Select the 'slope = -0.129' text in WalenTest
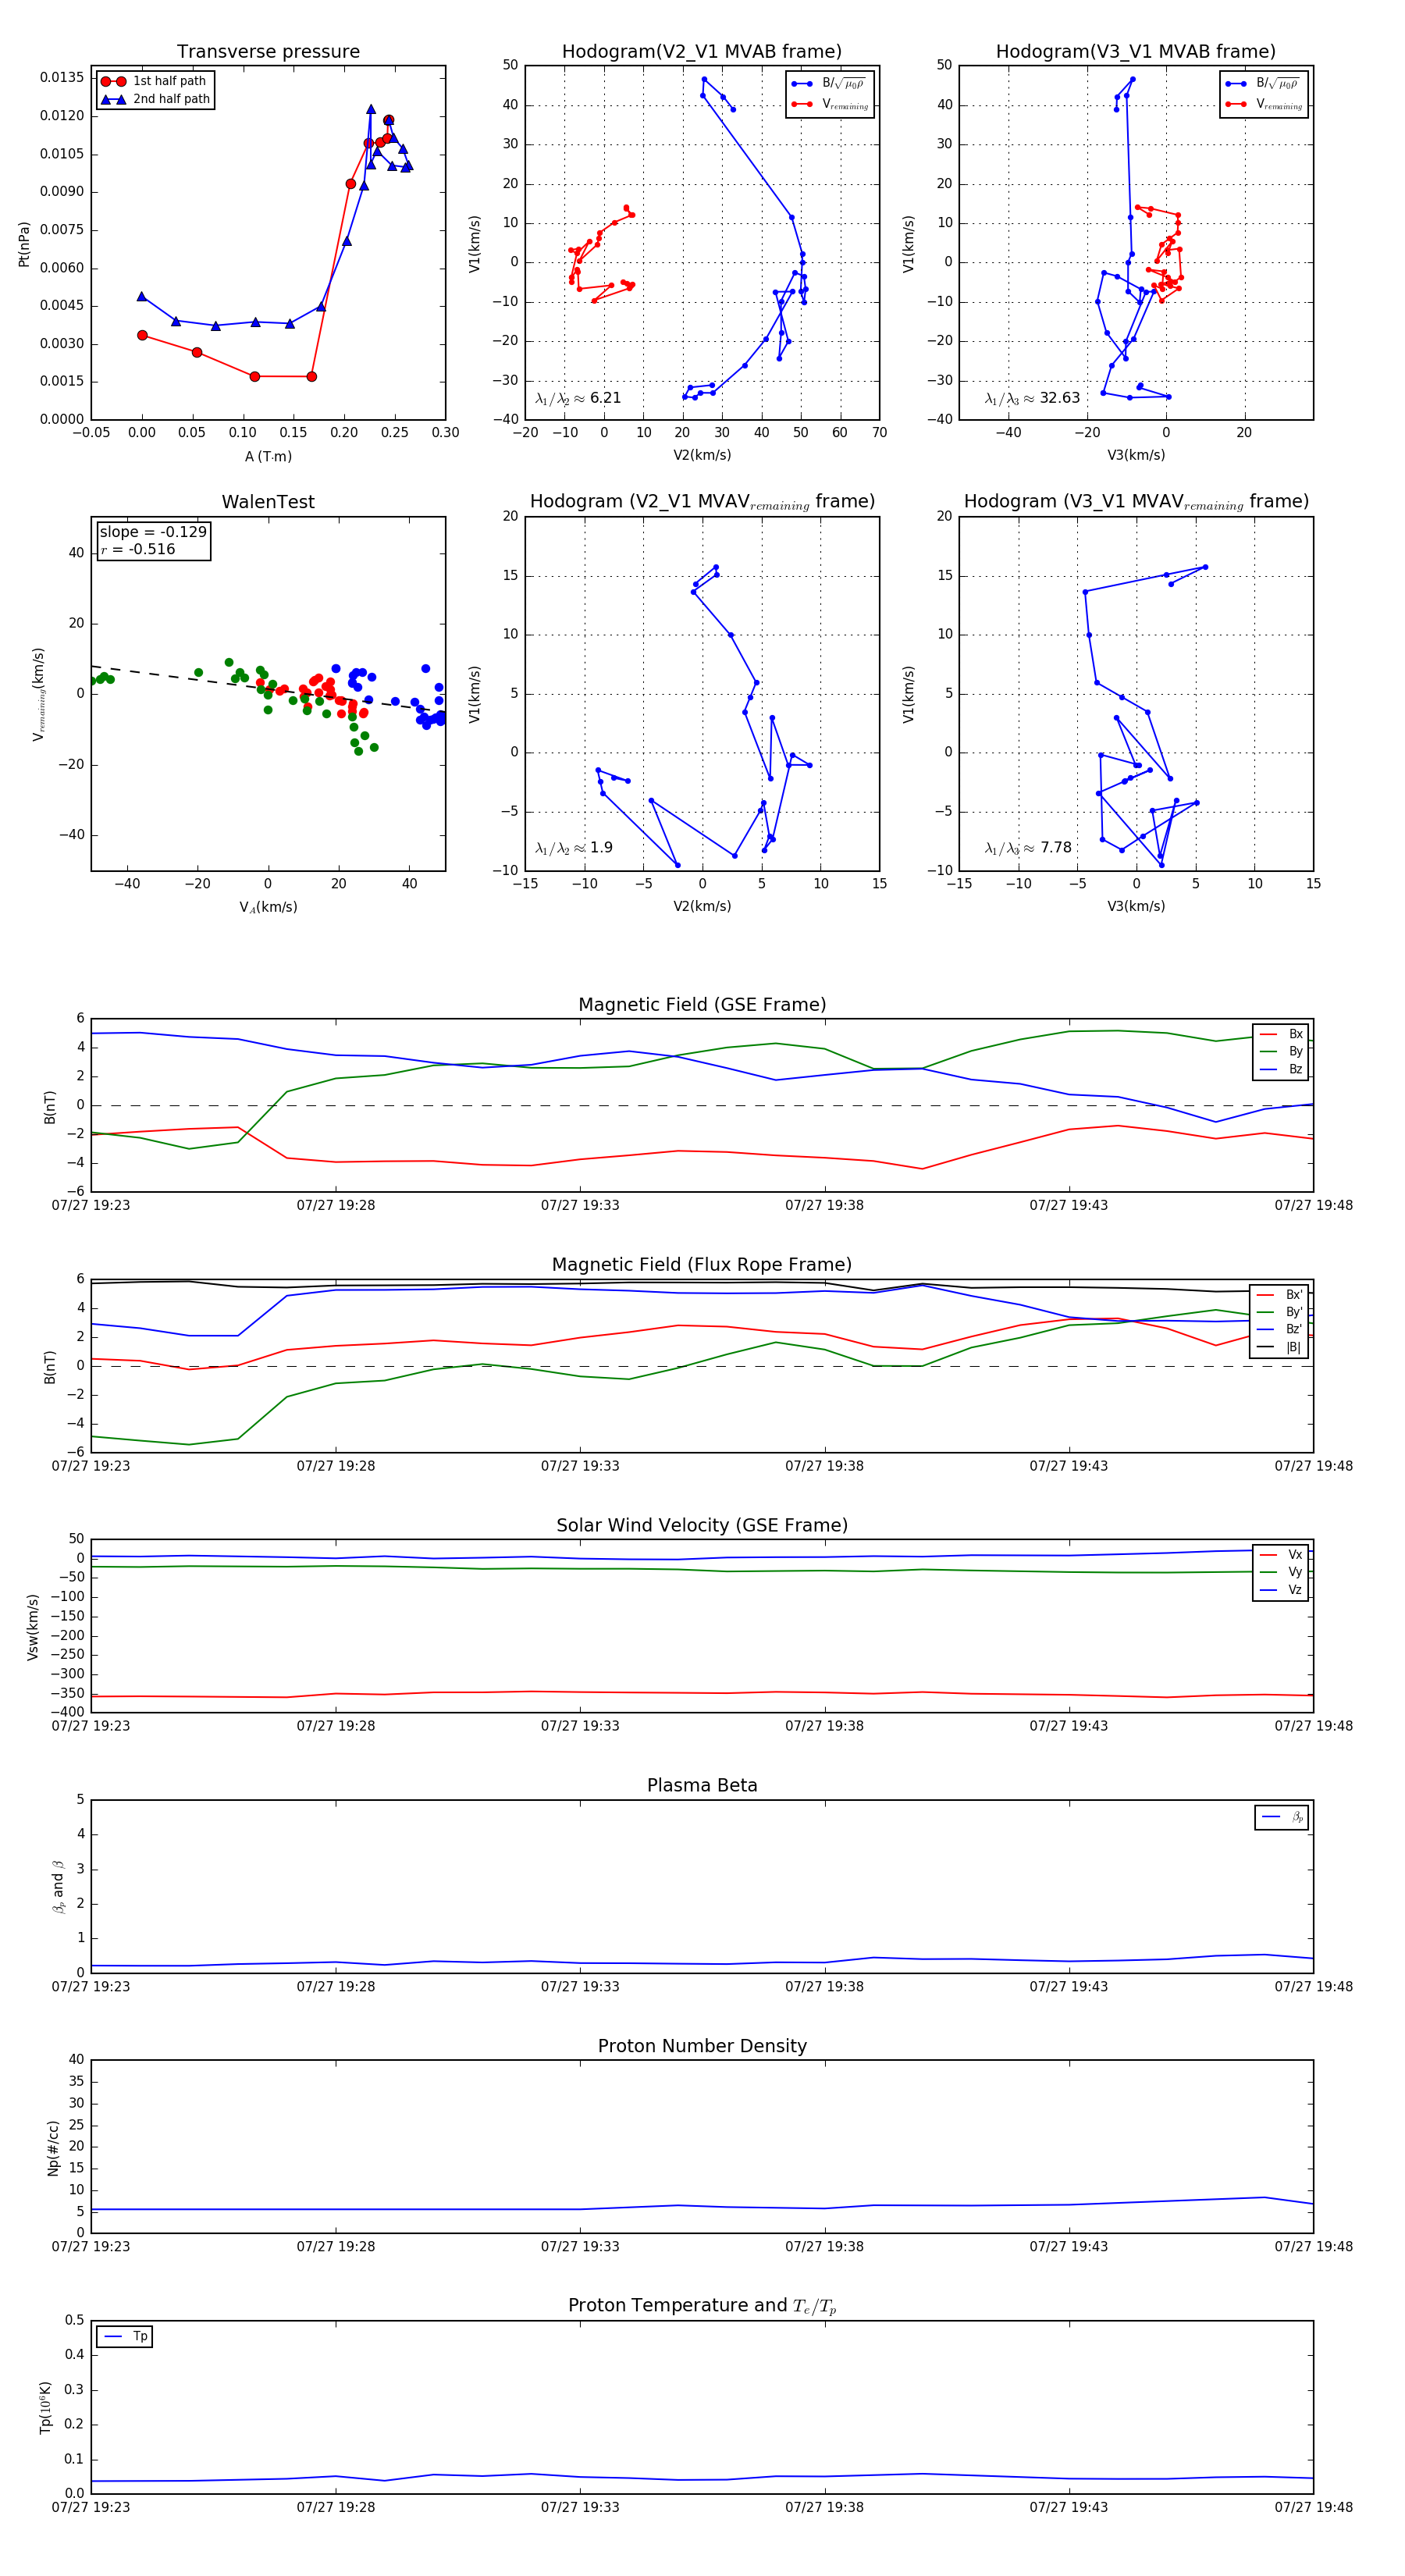Image resolution: width=1405 pixels, height=2576 pixels. coord(153,532)
